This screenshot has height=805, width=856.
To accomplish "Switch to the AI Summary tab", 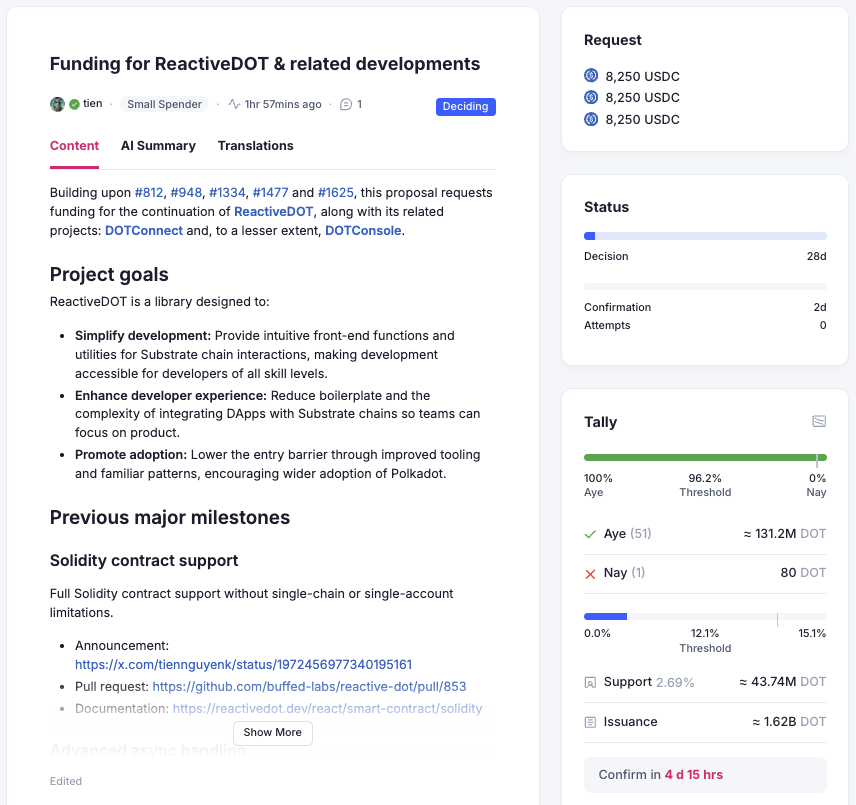I will [158, 146].
